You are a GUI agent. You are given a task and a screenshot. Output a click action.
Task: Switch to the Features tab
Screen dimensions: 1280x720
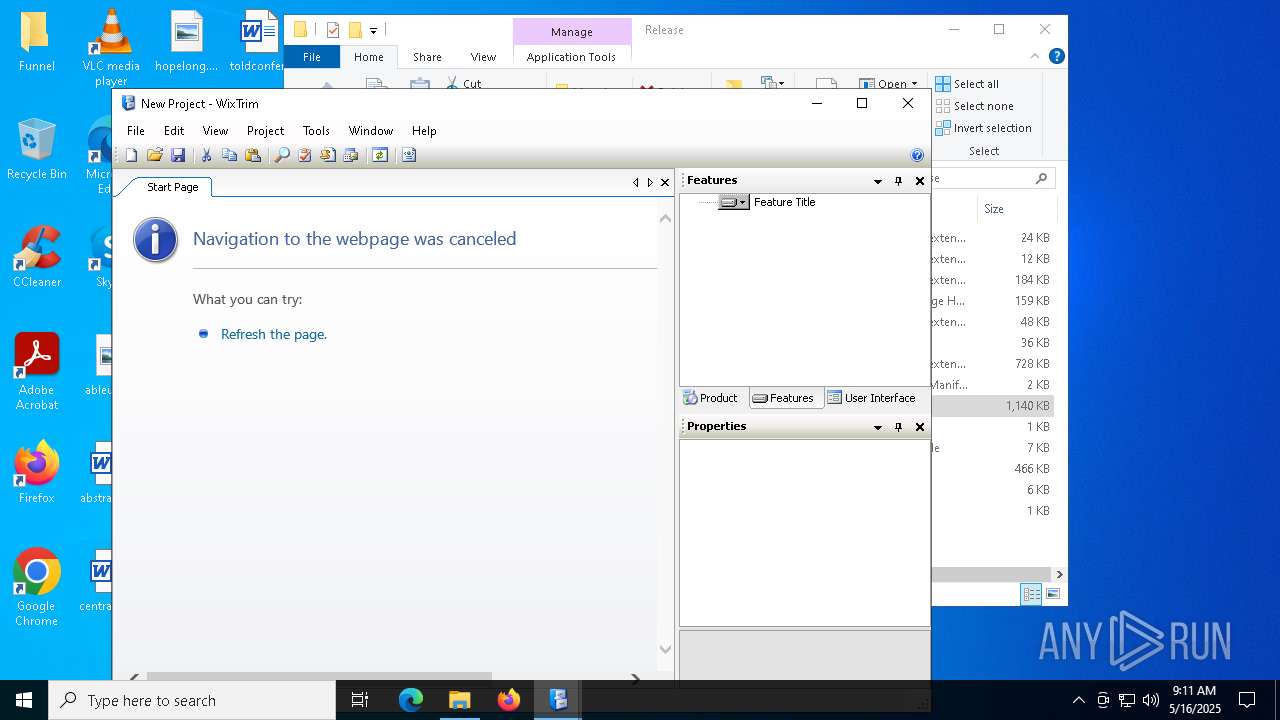pos(784,398)
